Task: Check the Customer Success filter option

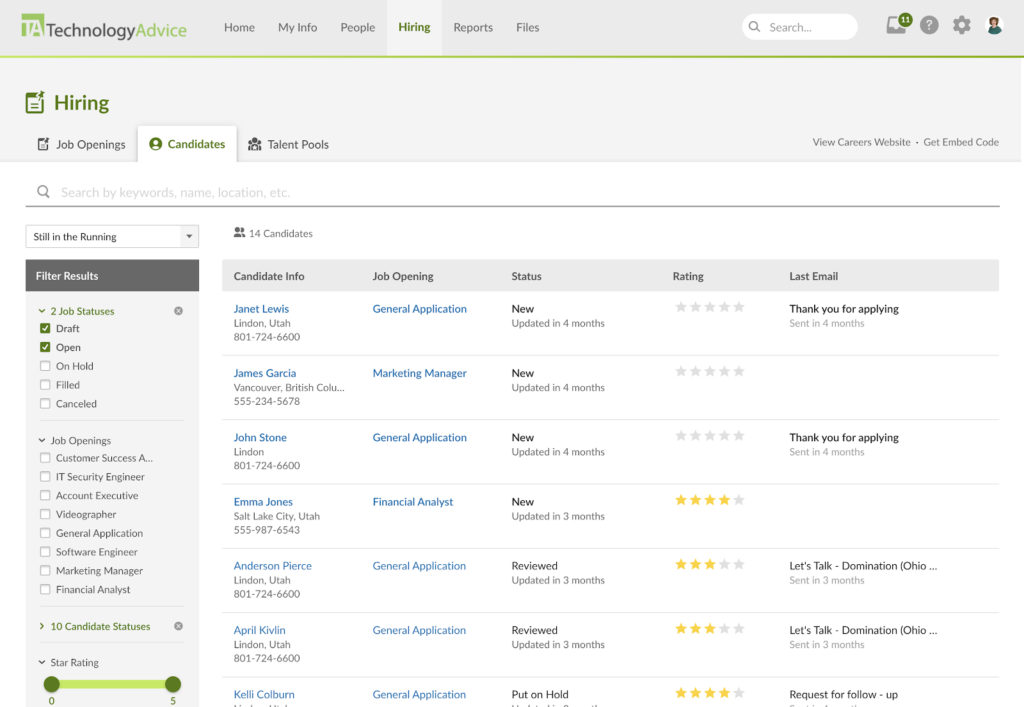Action: [45, 458]
